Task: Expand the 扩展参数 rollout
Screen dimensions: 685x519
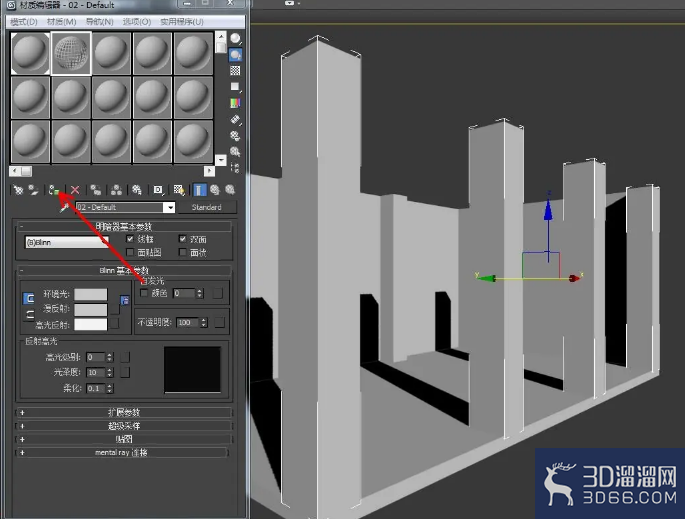Action: [x=124, y=412]
